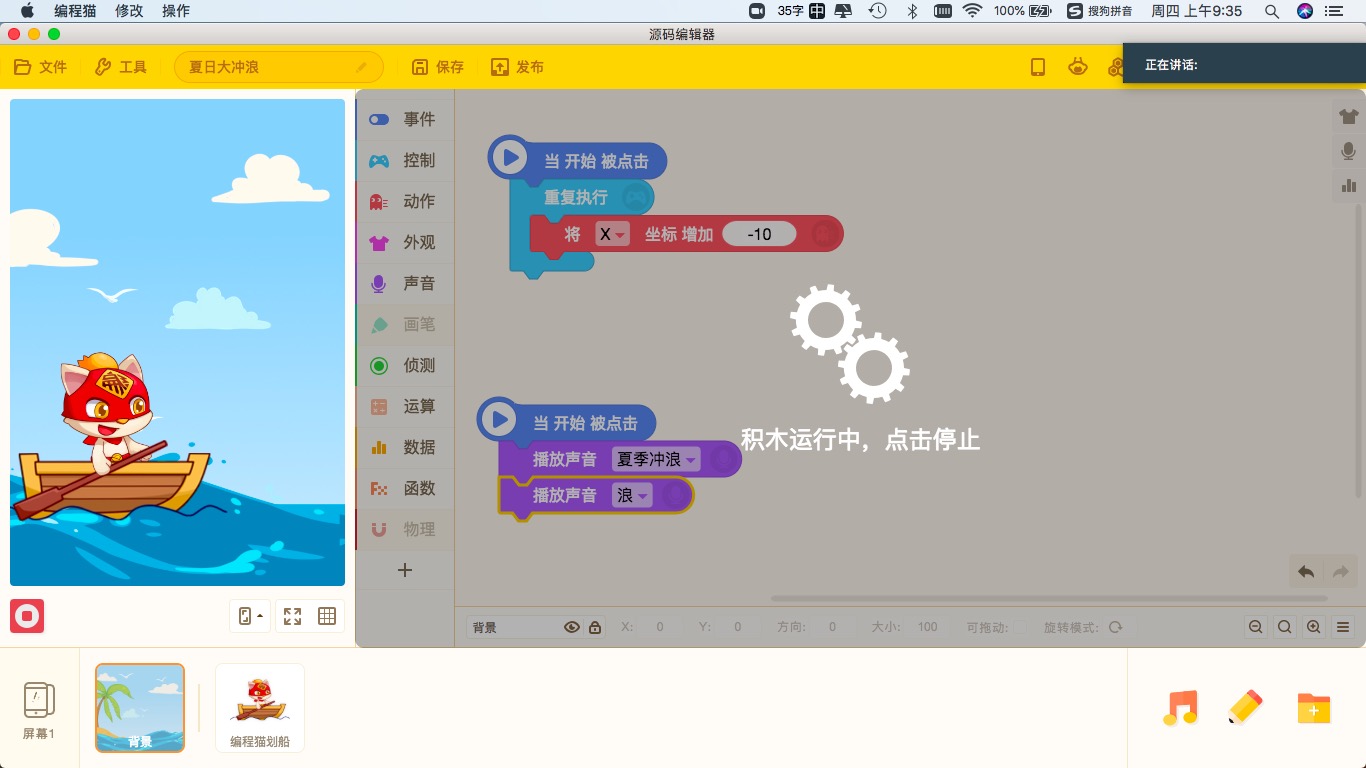Viewport: 1366px width, 768px height.
Task: Click the plus button to add block categories
Action: [x=404, y=570]
